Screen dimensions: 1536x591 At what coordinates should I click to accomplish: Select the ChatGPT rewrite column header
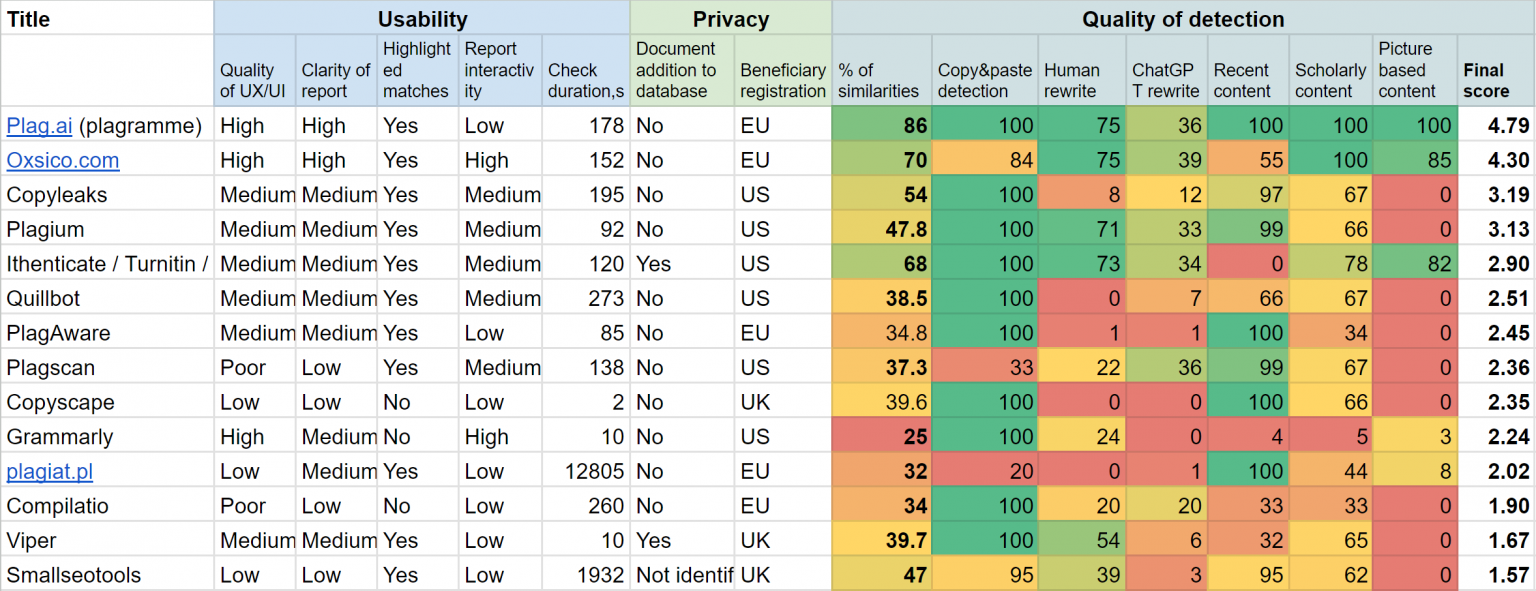[1166, 80]
